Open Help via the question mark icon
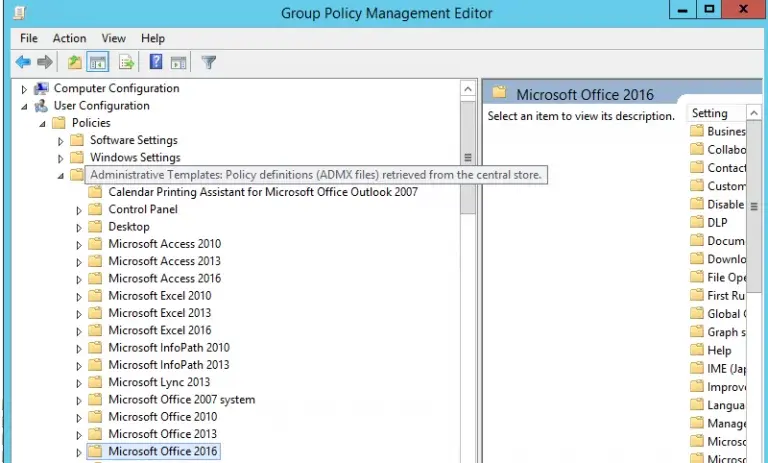The width and height of the screenshot is (768, 463). (x=156, y=62)
